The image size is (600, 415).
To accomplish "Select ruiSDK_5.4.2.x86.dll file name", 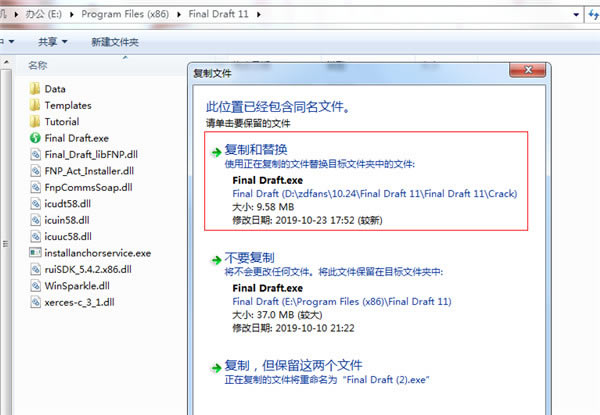I will click(x=88, y=270).
